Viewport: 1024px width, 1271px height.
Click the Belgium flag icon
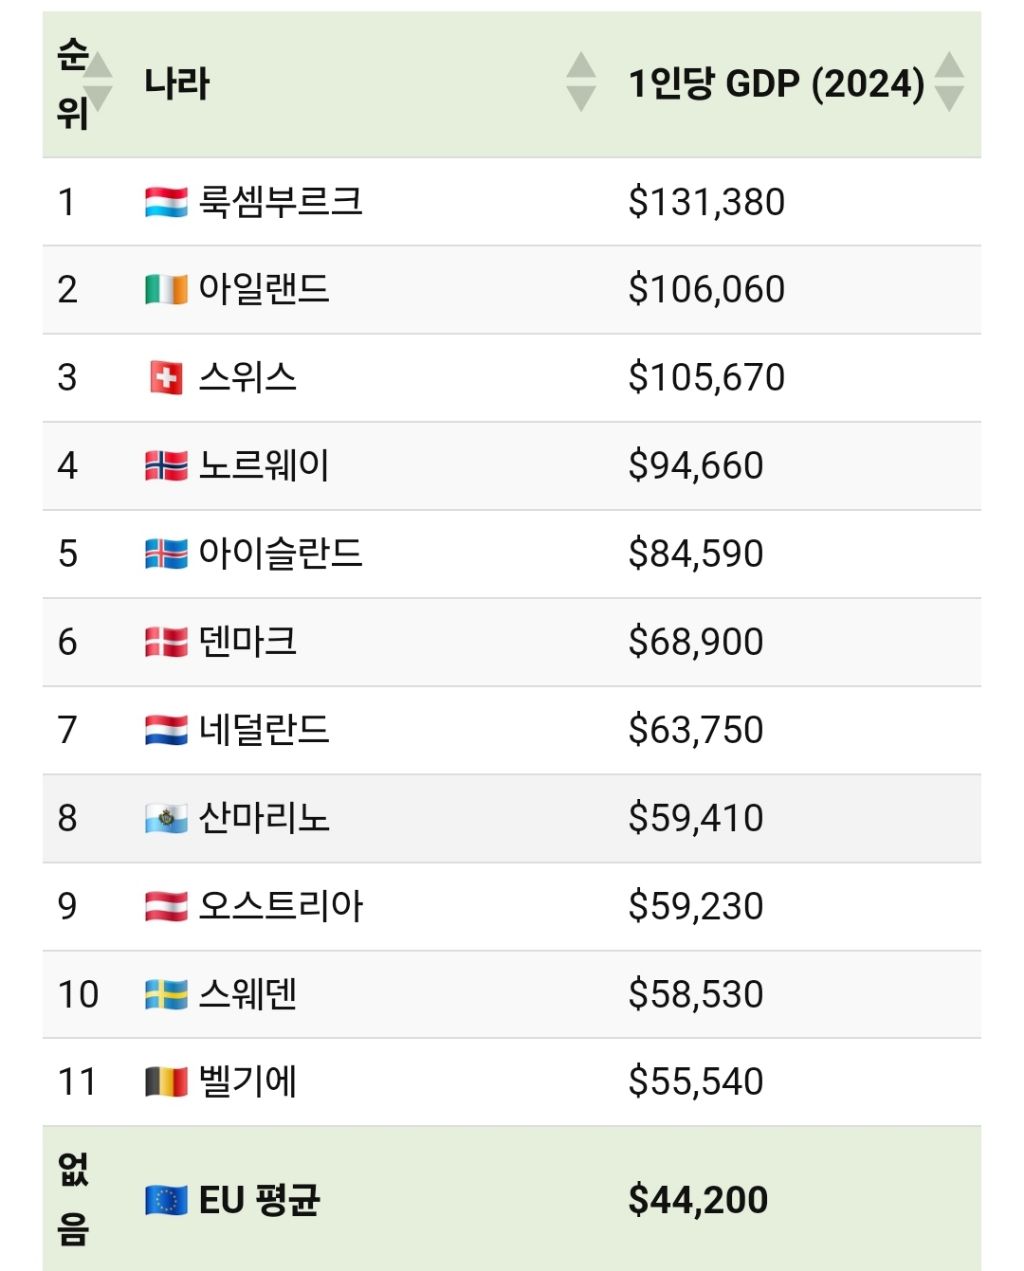tap(166, 1082)
